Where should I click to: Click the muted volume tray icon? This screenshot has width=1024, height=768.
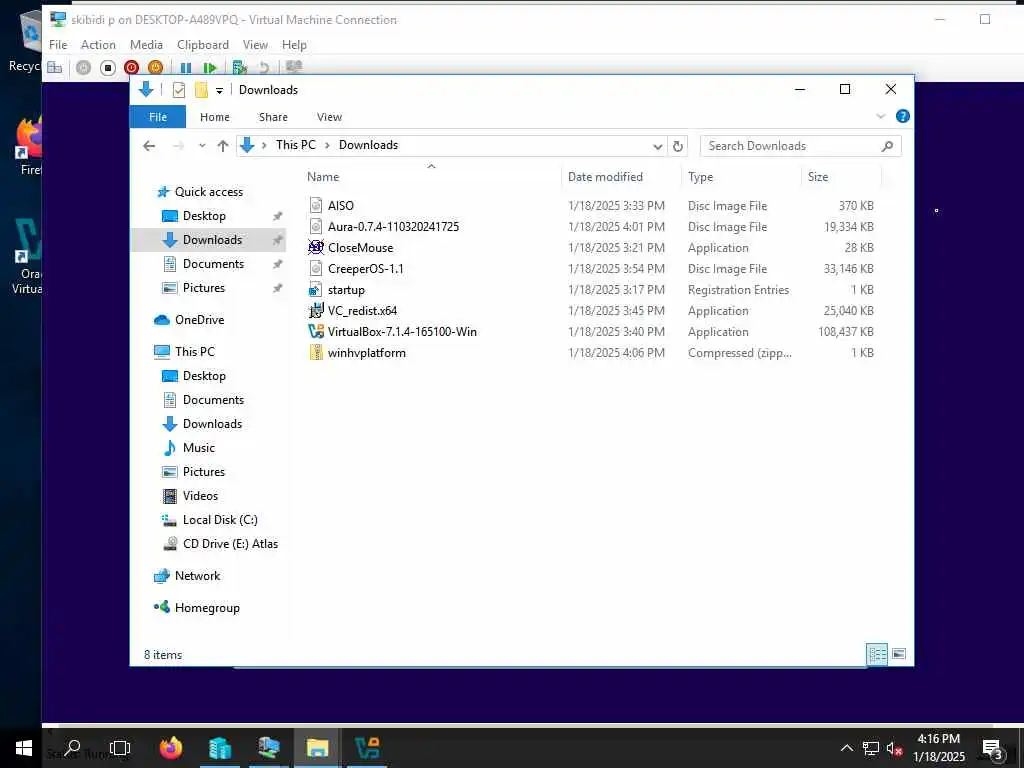point(894,749)
